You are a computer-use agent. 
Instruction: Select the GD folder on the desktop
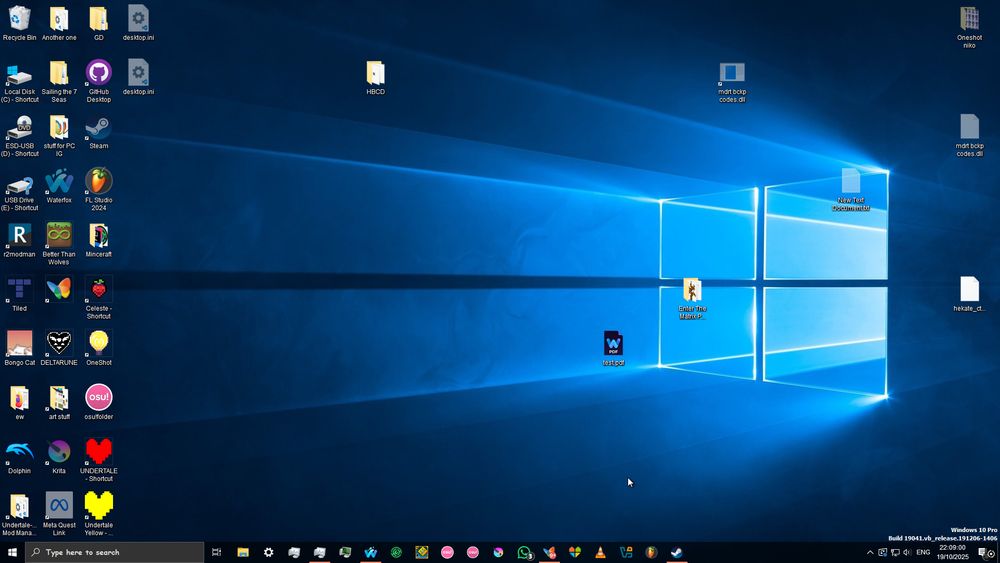coord(99,24)
